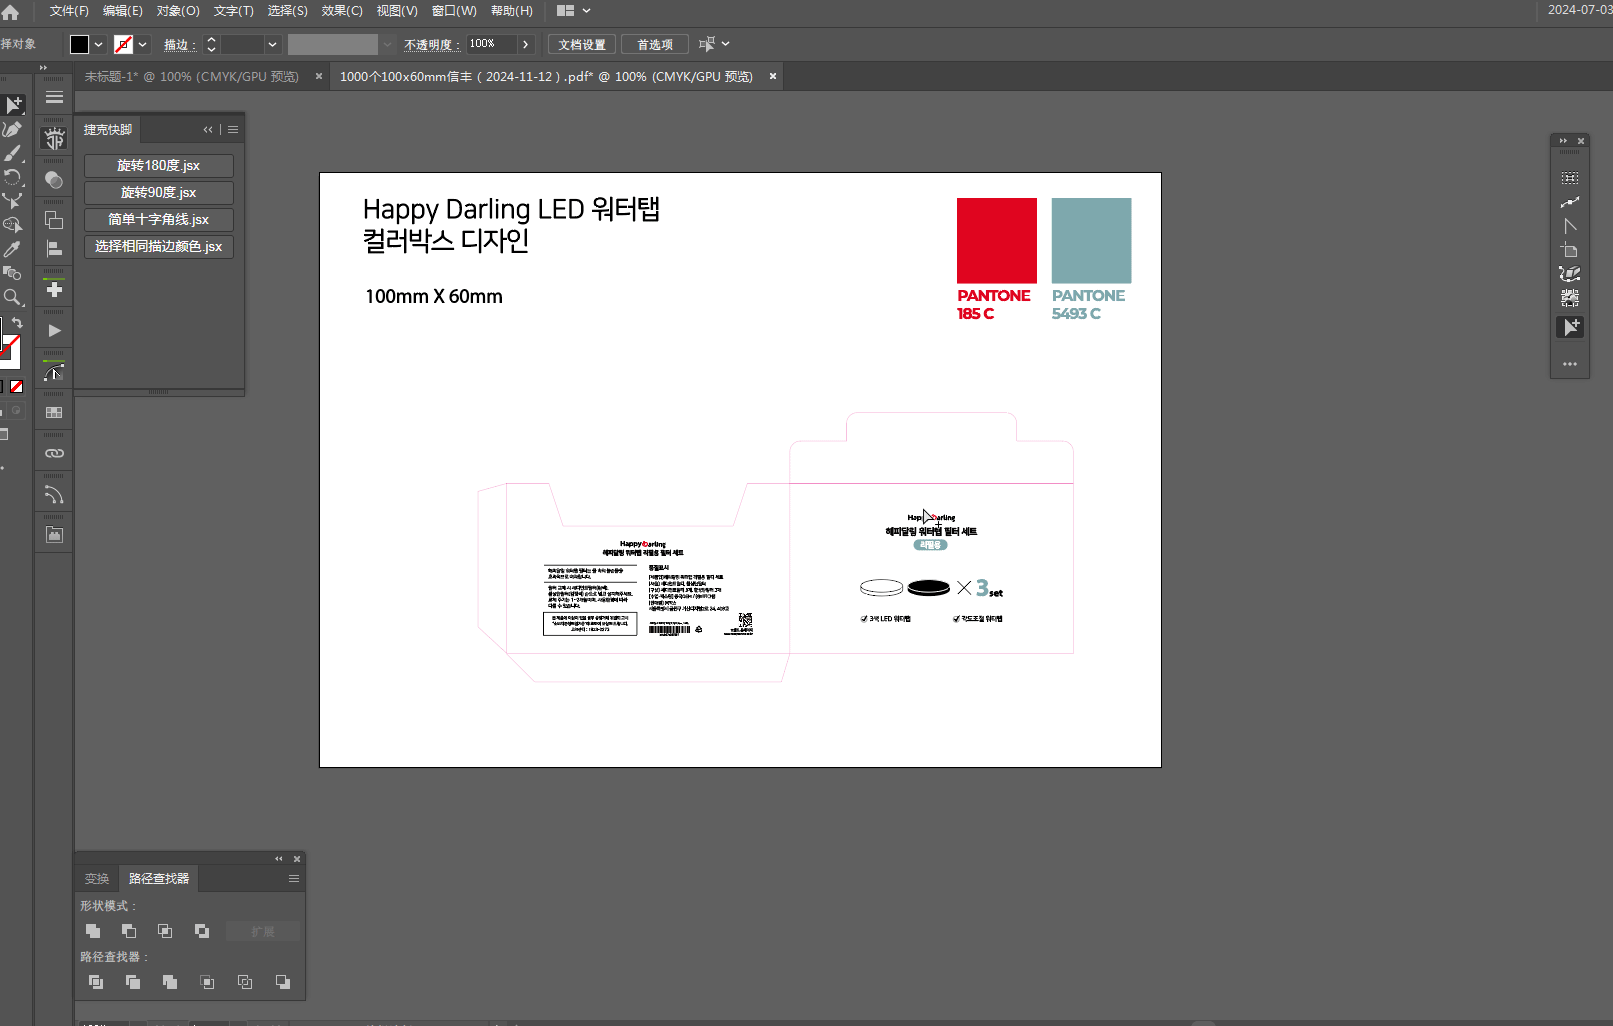This screenshot has height=1026, width=1613.
Task: Open the plus-sign plugin dock icon
Action: click(54, 290)
